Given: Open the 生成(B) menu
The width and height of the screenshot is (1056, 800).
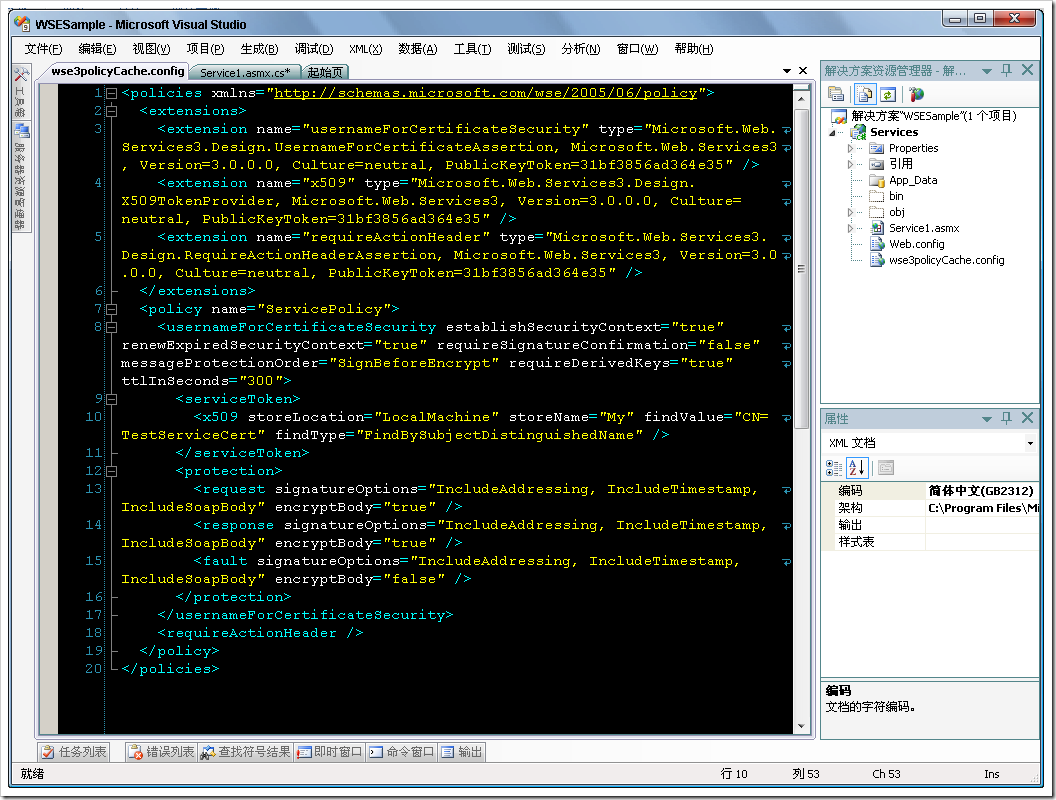Looking at the screenshot, I should point(259,48).
